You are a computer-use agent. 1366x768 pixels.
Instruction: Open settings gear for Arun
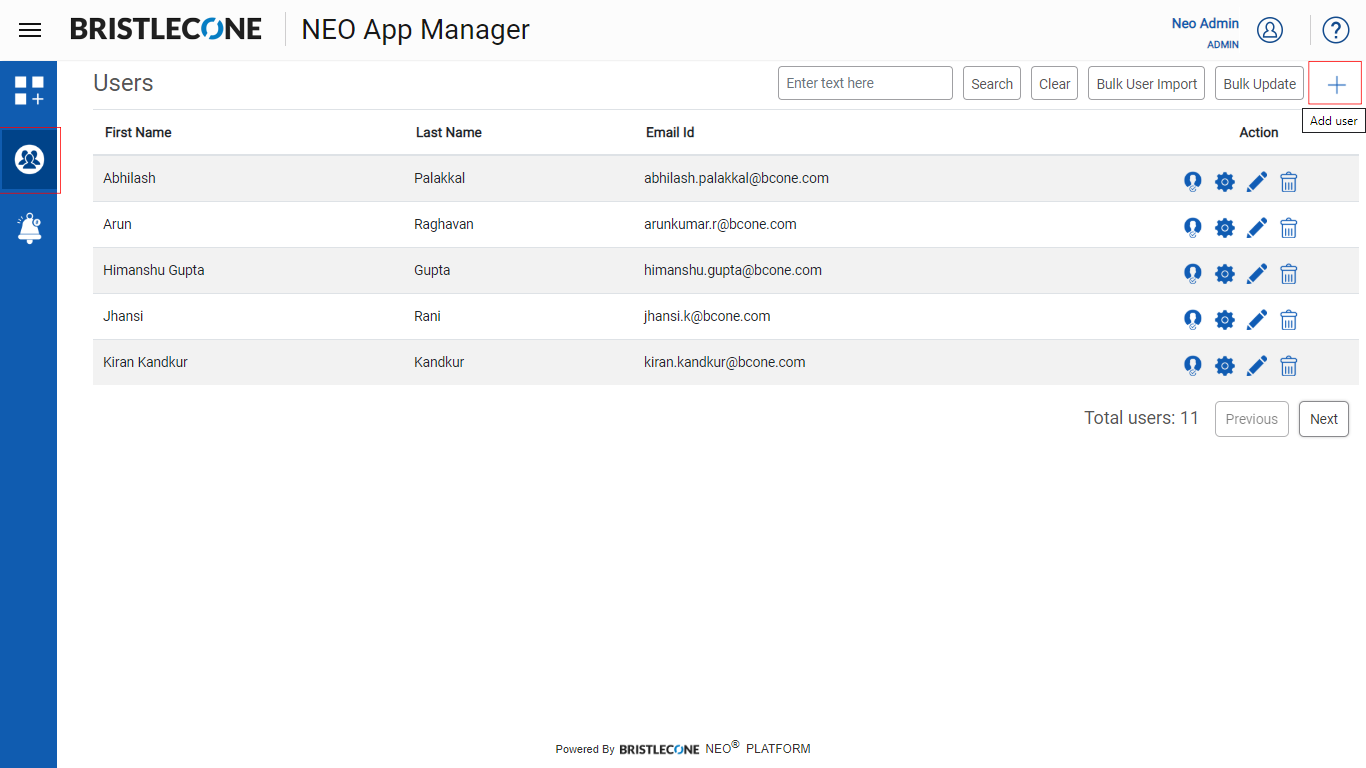tap(1224, 227)
